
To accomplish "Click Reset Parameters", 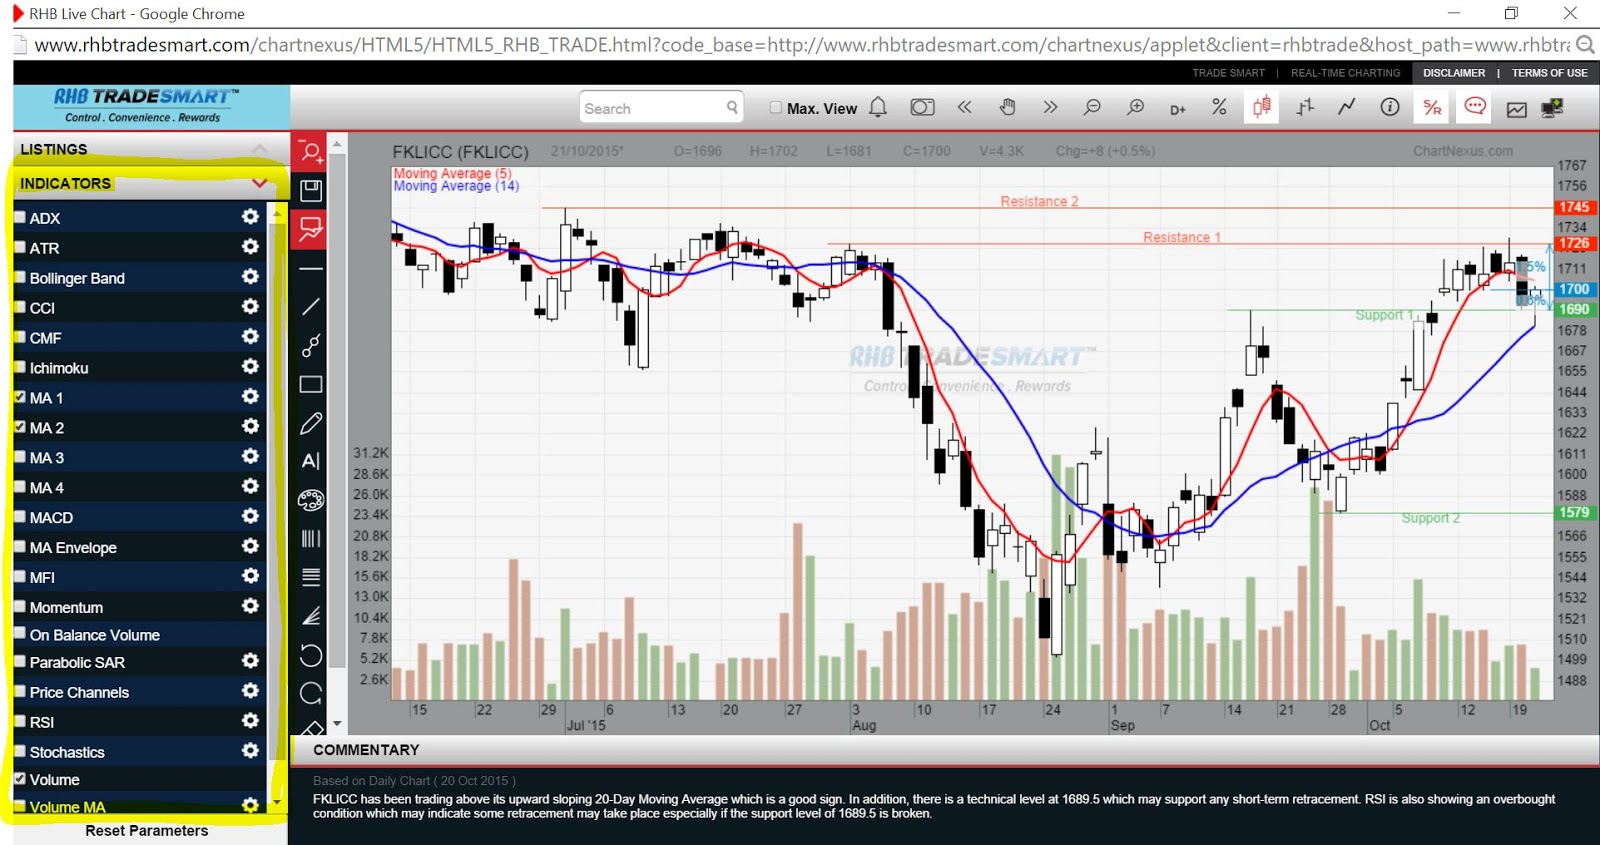I will click(x=147, y=831).
